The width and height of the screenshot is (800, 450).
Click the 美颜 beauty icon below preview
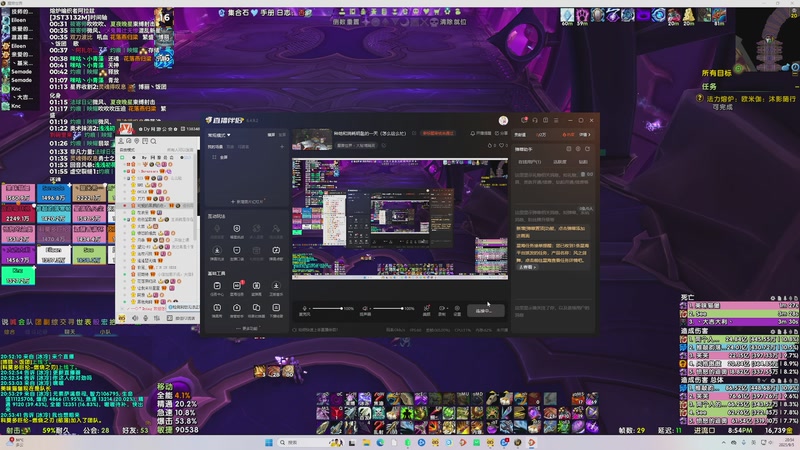(427, 309)
